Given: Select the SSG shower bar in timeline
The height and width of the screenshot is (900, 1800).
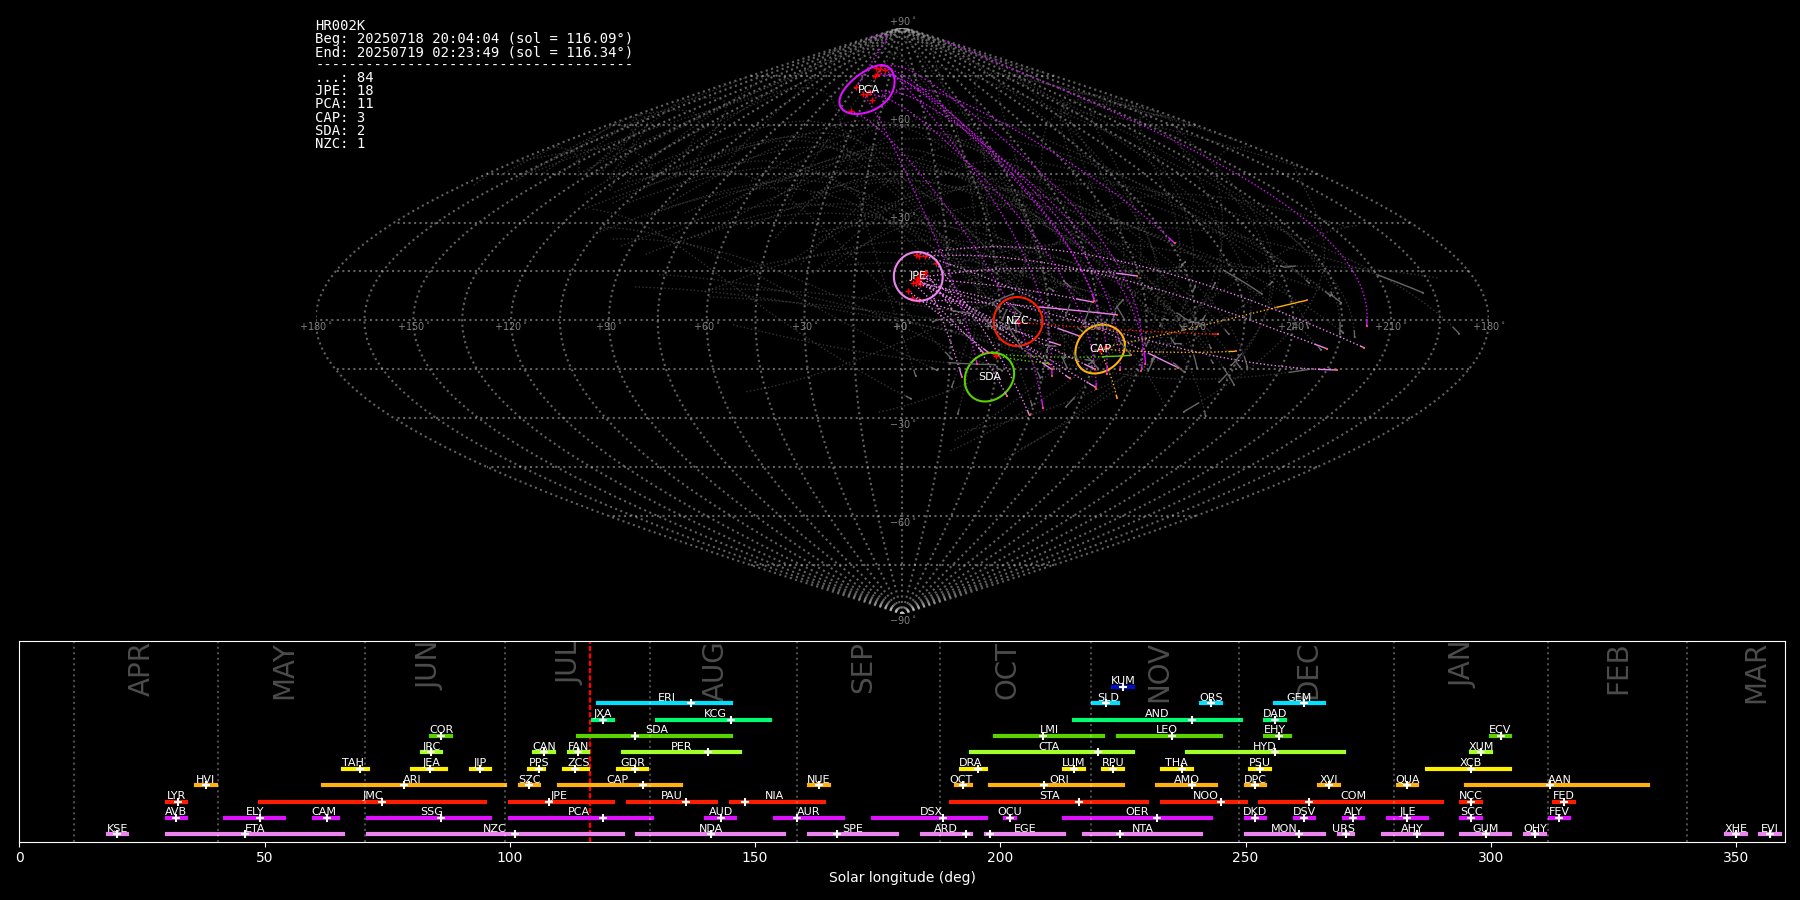Looking at the screenshot, I should pos(429,818).
